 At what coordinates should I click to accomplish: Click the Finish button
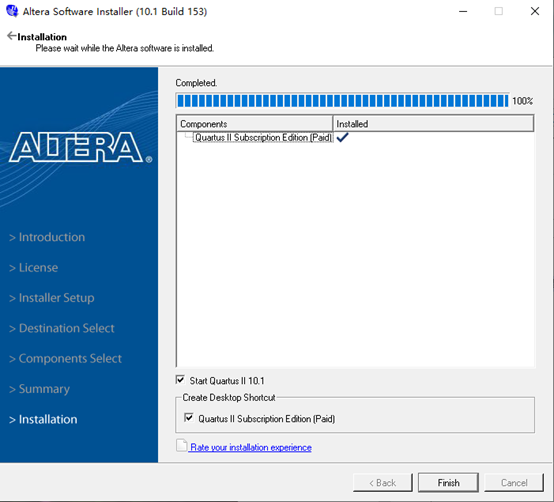click(448, 483)
